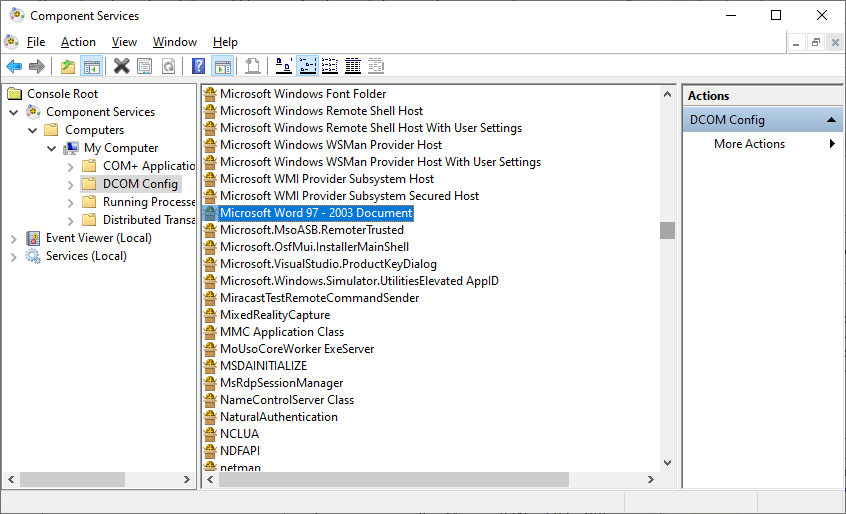Click the MsRdpSessionManager package icon
The image size is (846, 514).
(210, 382)
